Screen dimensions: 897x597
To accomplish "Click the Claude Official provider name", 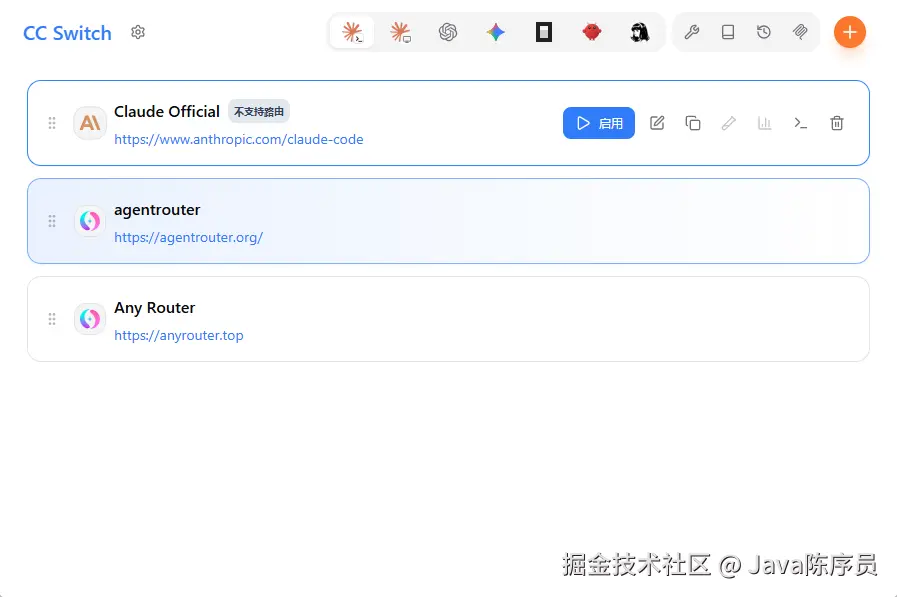I will click(166, 112).
